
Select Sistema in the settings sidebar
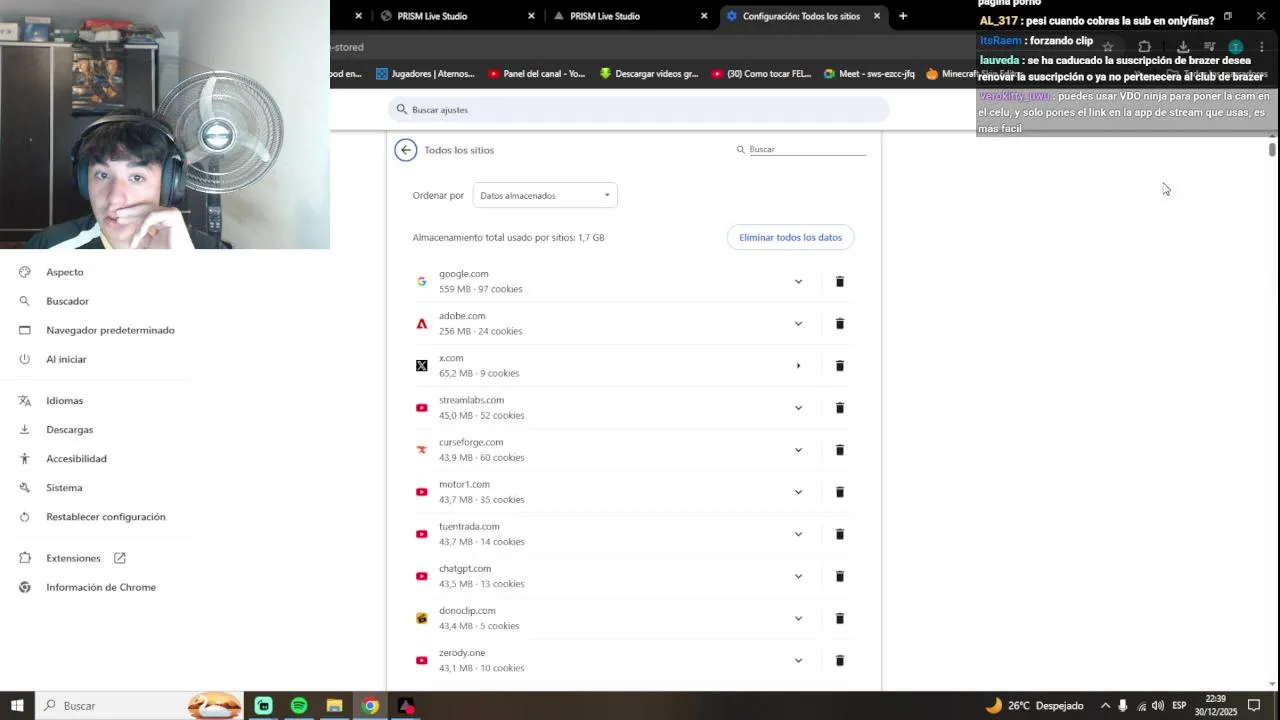point(64,488)
